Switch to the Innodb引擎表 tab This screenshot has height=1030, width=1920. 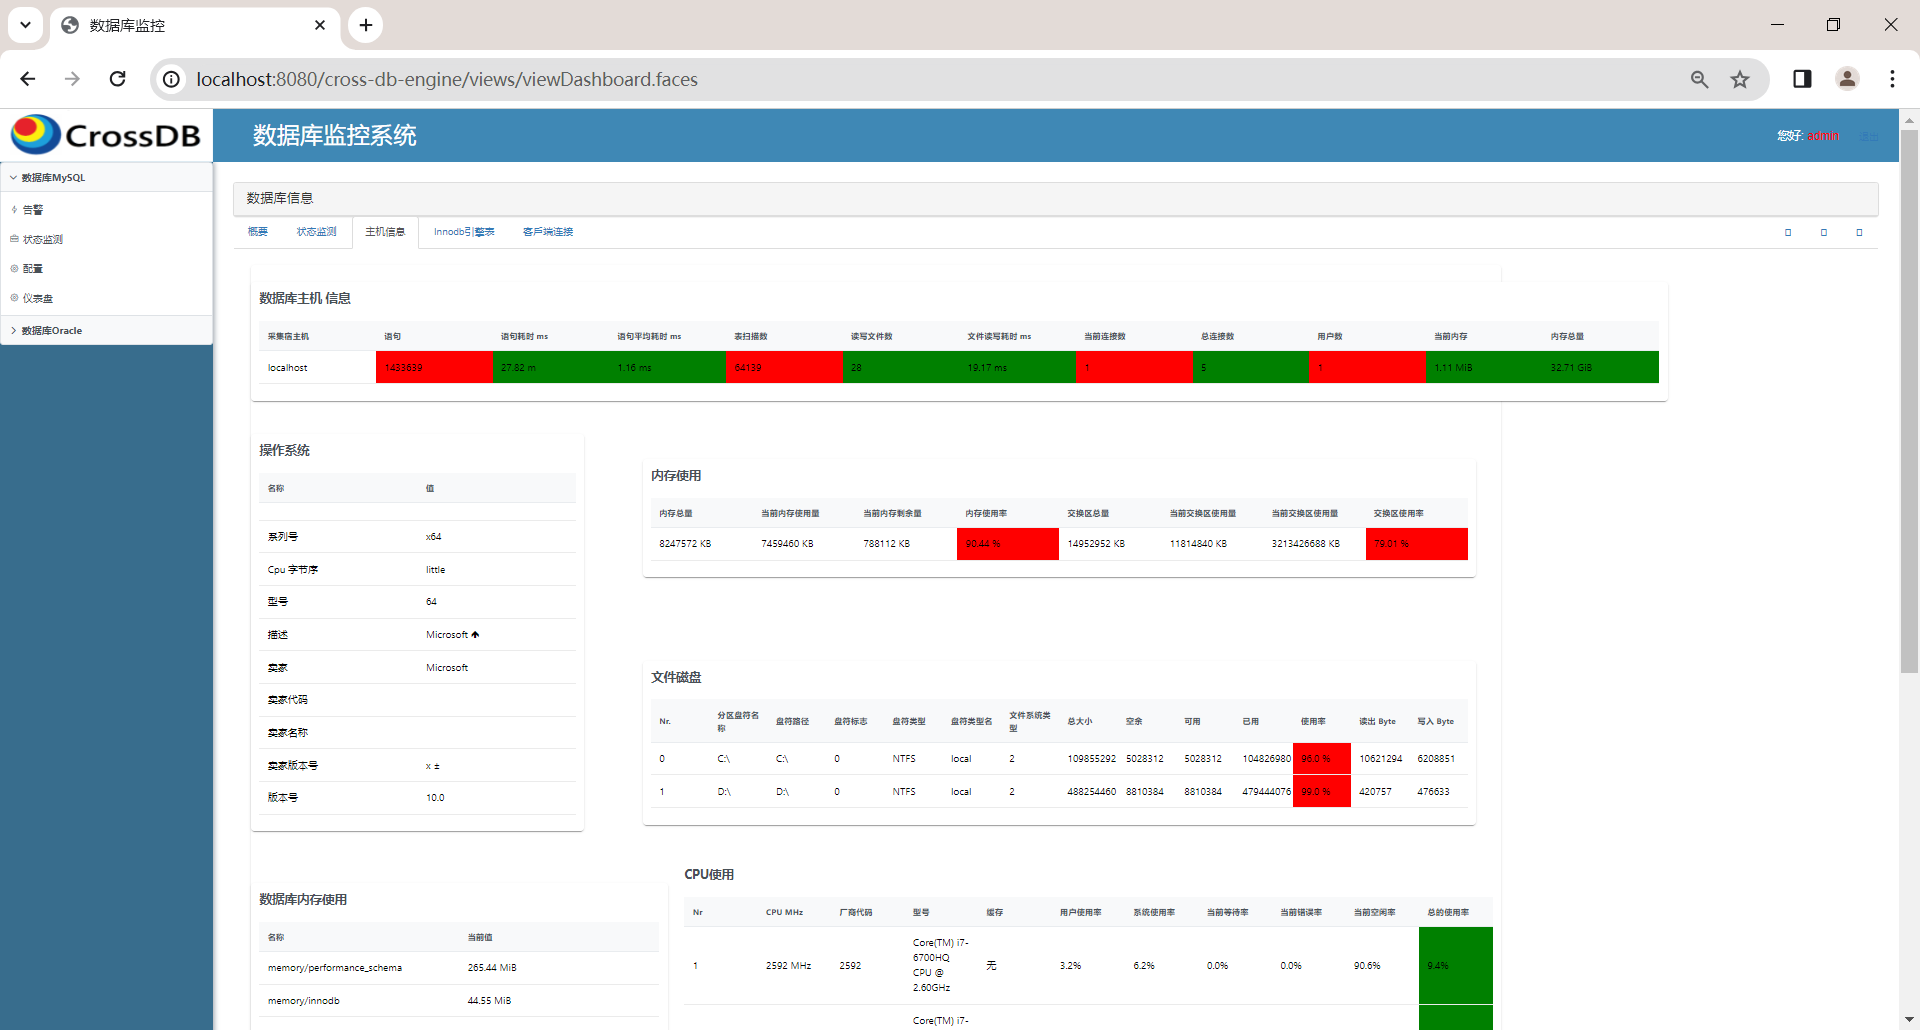click(x=464, y=232)
